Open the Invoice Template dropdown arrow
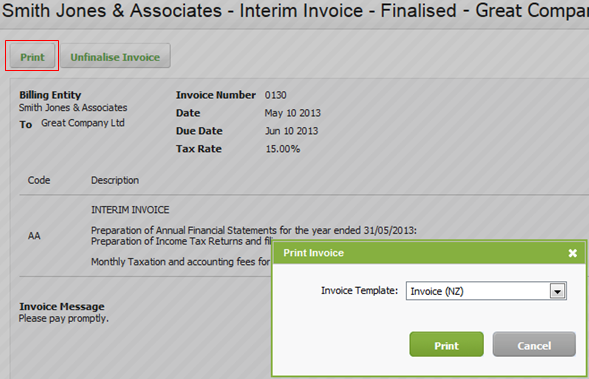Image resolution: width=589 pixels, height=379 pixels. (558, 291)
